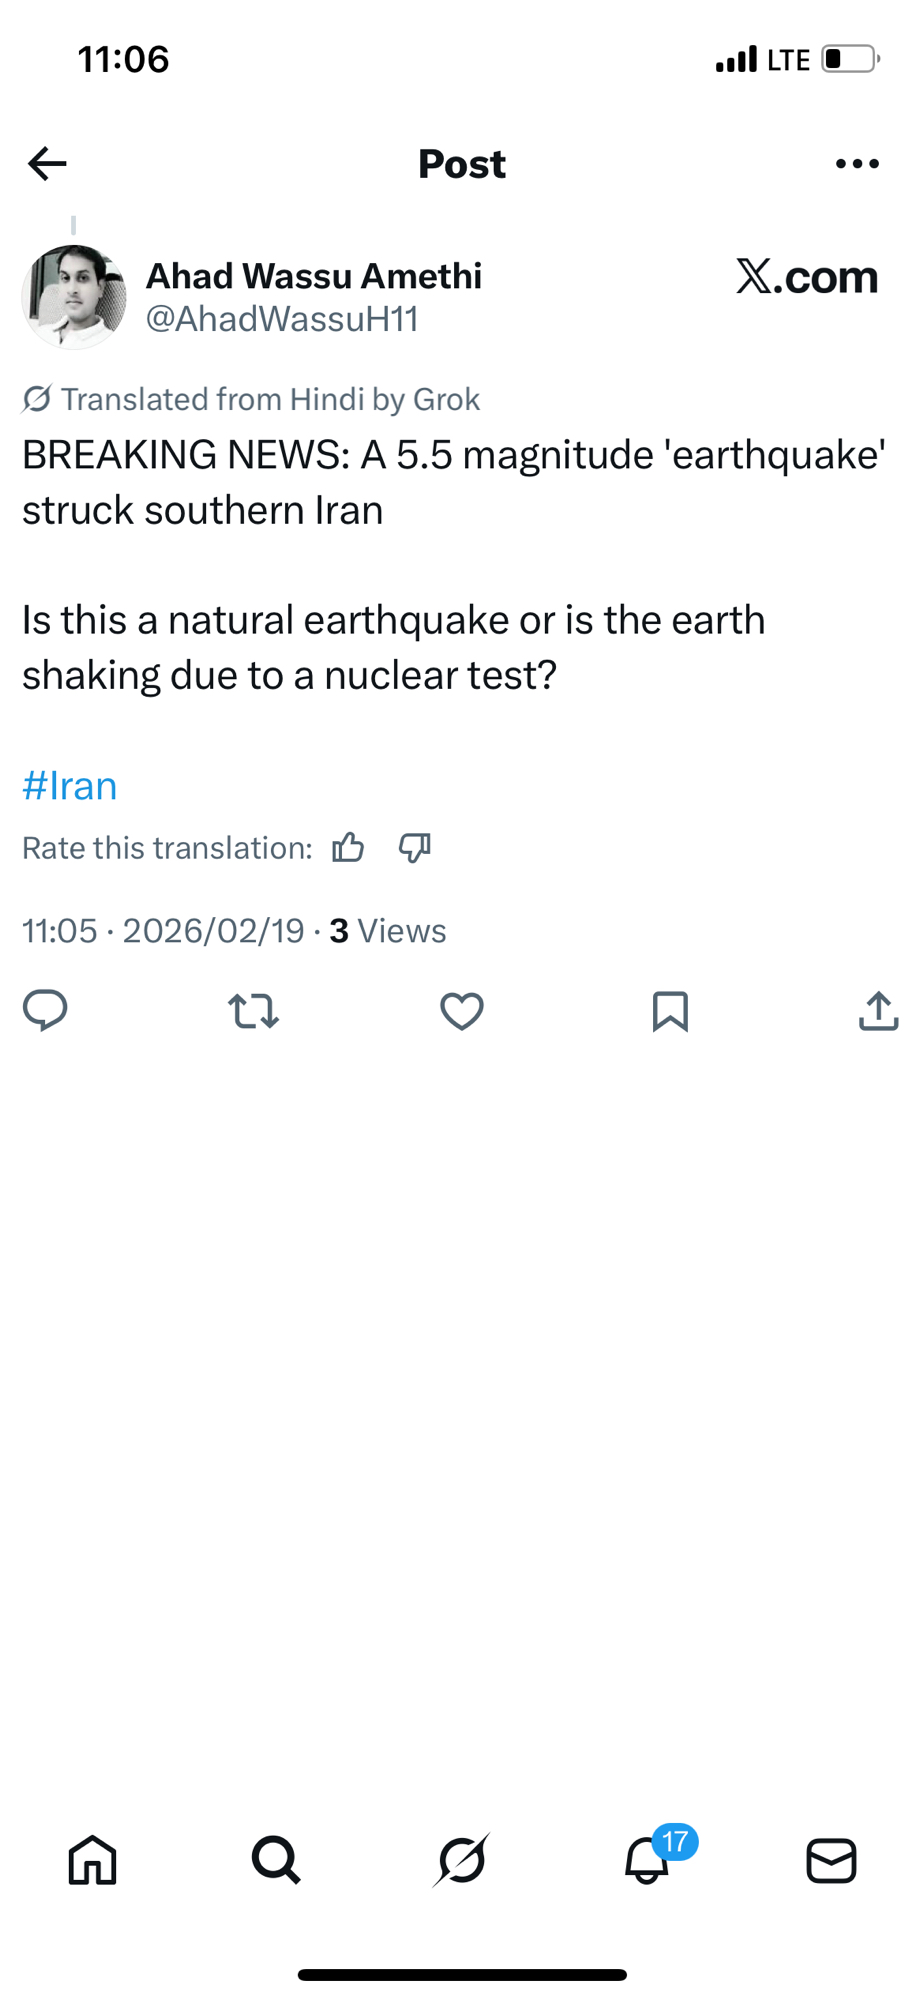The height and width of the screenshot is (2000, 924).
Task: Like the post with heart icon
Action: (461, 1011)
